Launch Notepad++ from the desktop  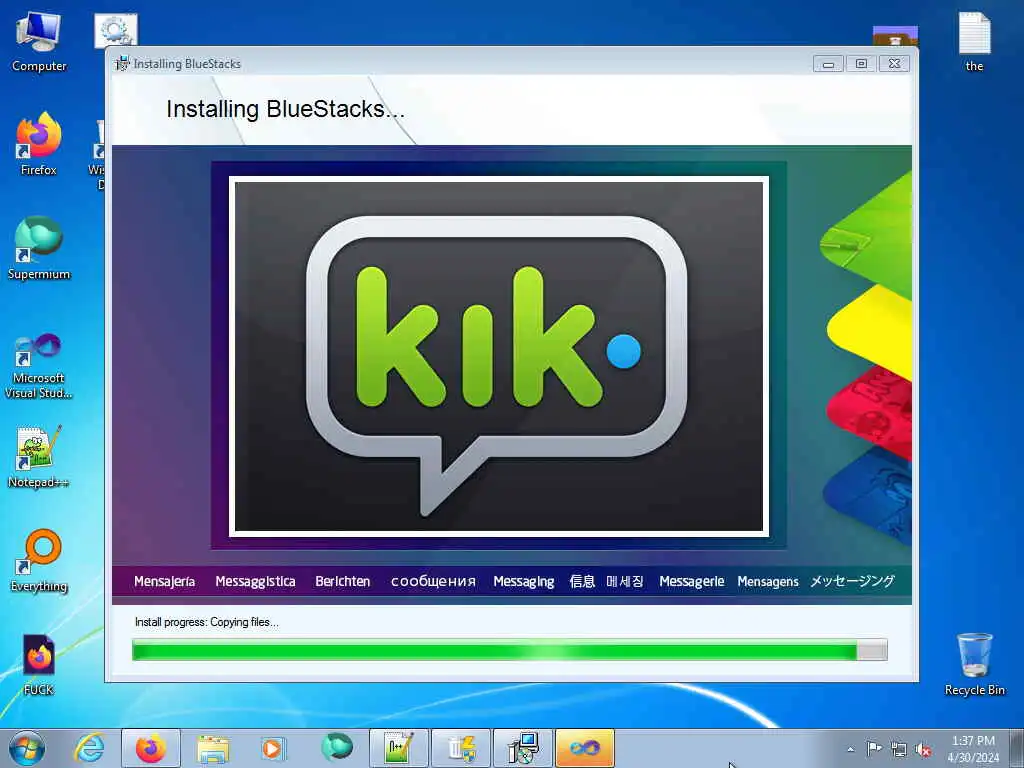pyautogui.click(x=39, y=456)
